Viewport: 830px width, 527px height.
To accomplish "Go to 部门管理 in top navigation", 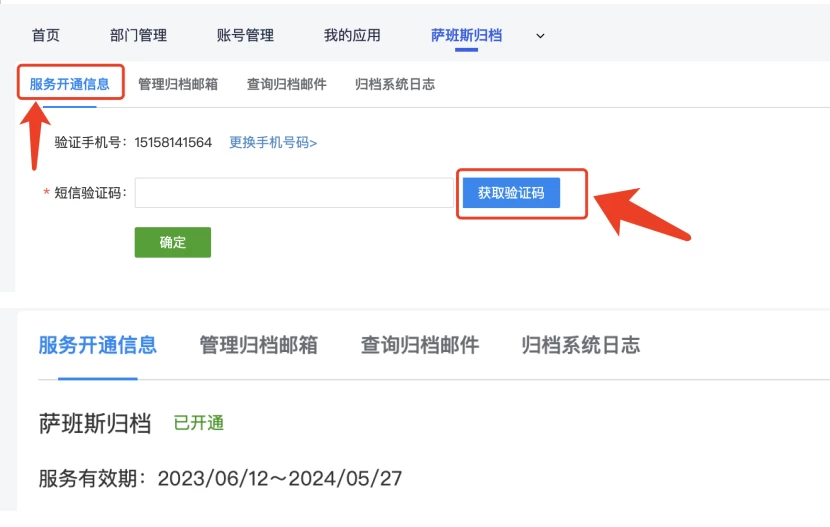I will click(x=138, y=35).
